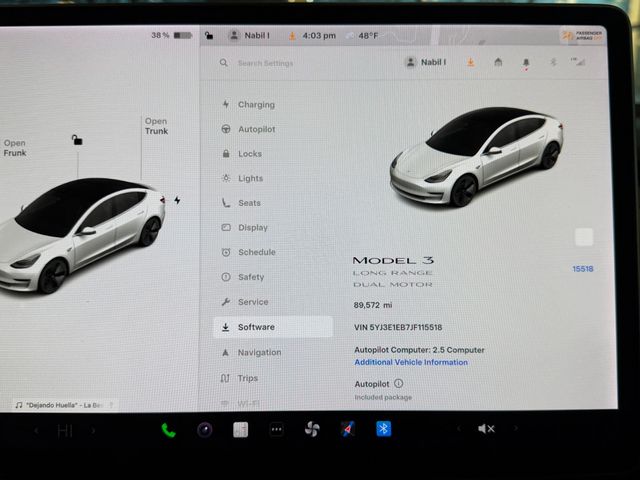The width and height of the screenshot is (640, 480).
Task: Tap the HI temperature readout
Action: [x=65, y=430]
